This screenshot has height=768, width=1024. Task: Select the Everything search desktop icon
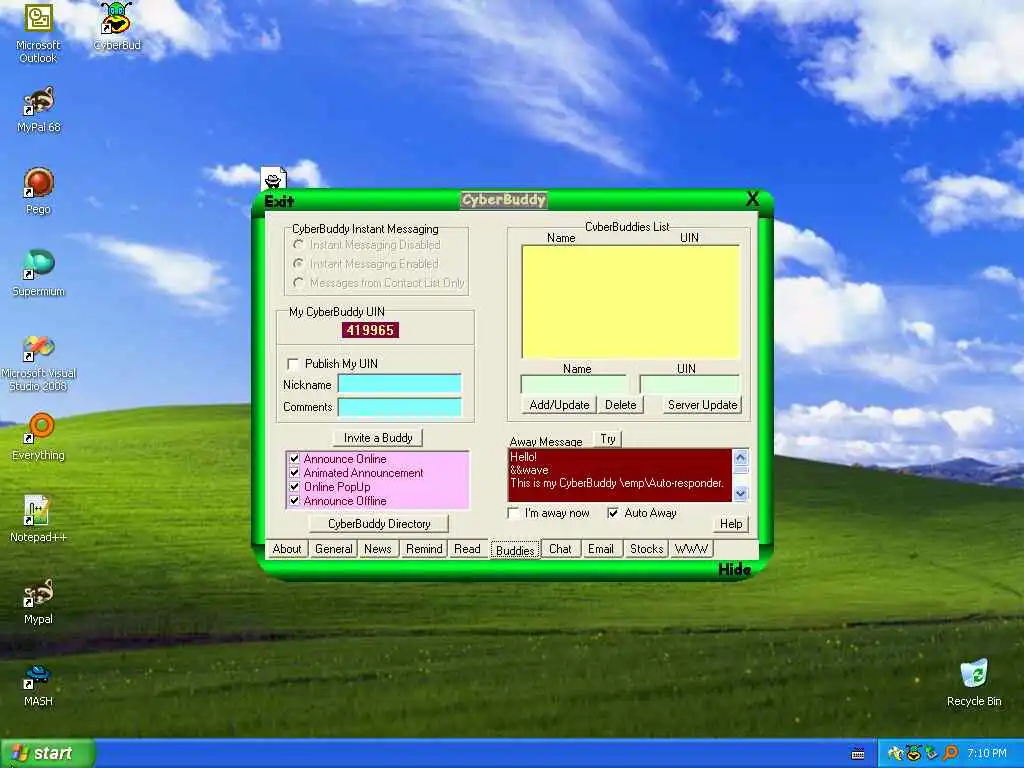click(38, 437)
